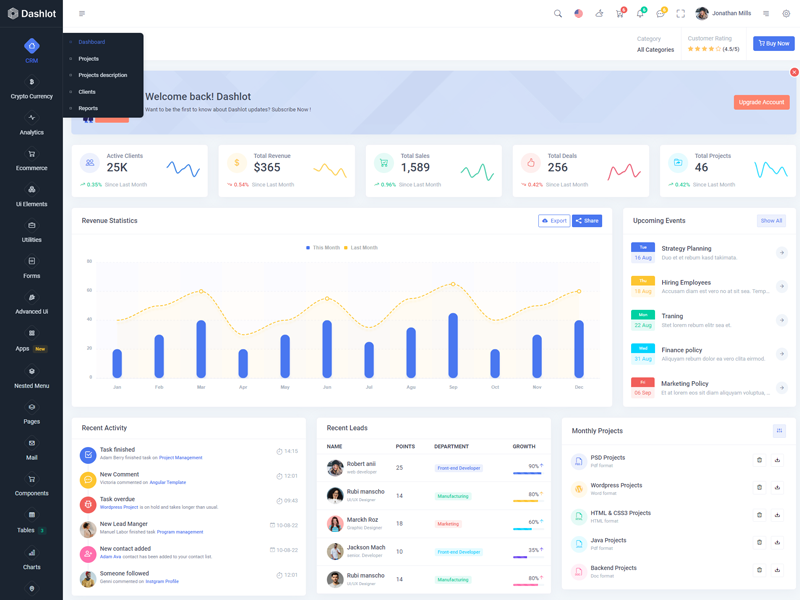
Task: Toggle the sidebar hamburger menu
Action: click(82, 14)
